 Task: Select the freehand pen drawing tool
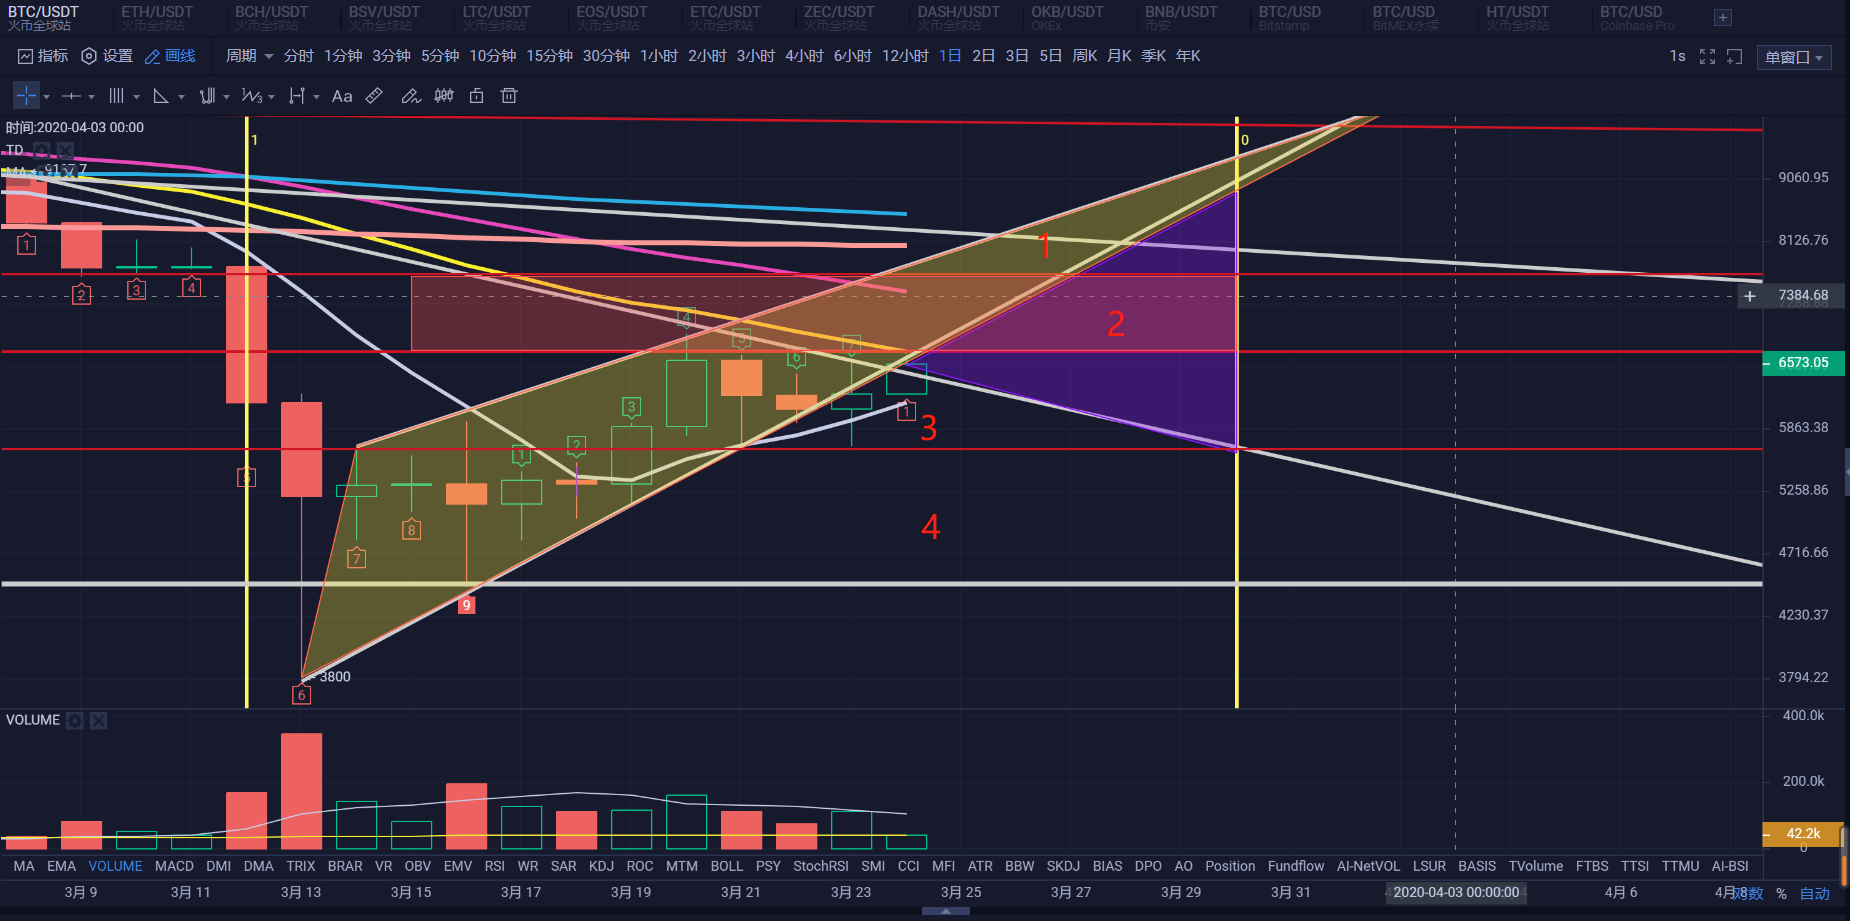click(410, 96)
